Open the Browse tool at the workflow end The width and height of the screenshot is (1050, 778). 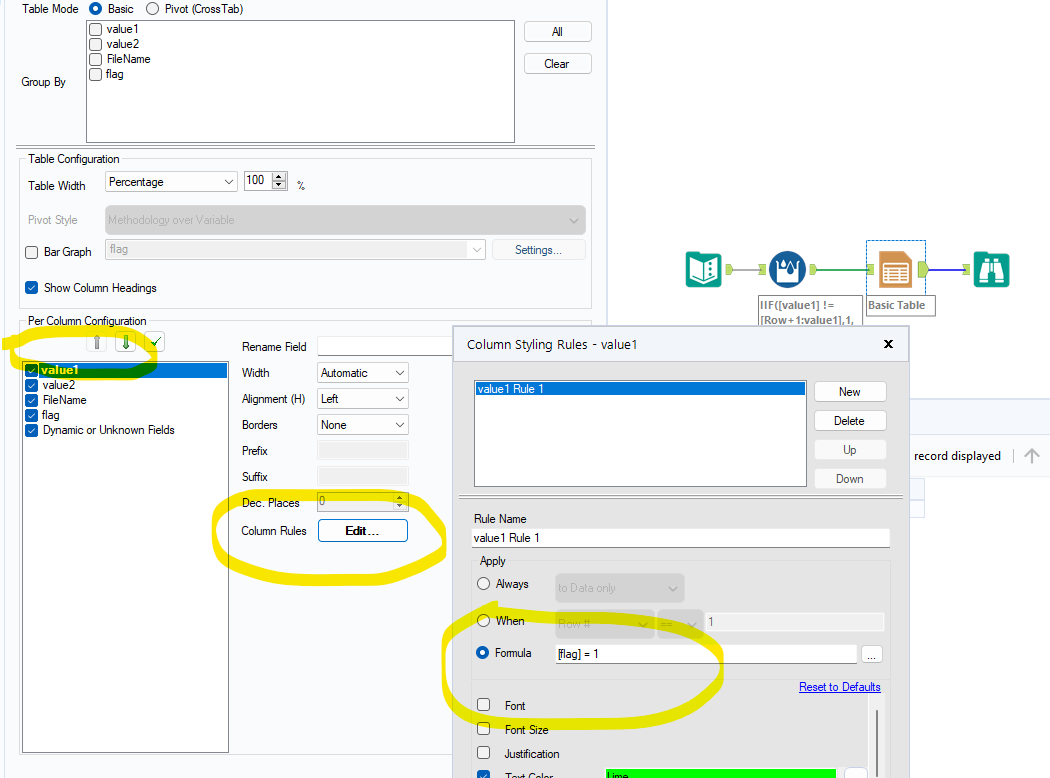pos(991,269)
